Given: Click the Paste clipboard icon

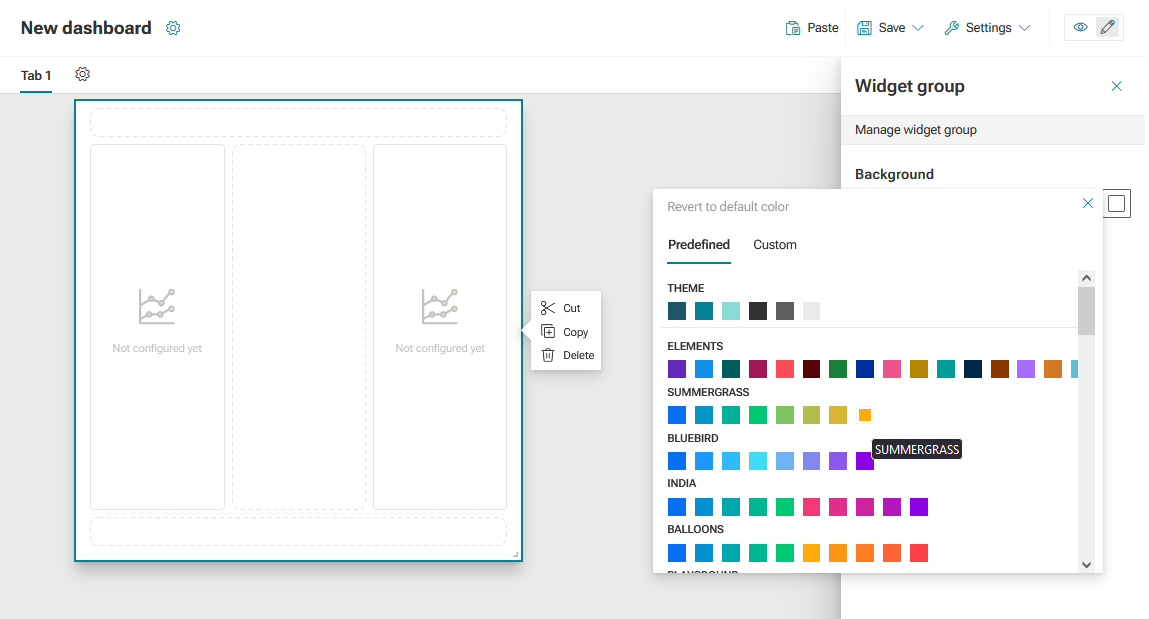Looking at the screenshot, I should [793, 28].
